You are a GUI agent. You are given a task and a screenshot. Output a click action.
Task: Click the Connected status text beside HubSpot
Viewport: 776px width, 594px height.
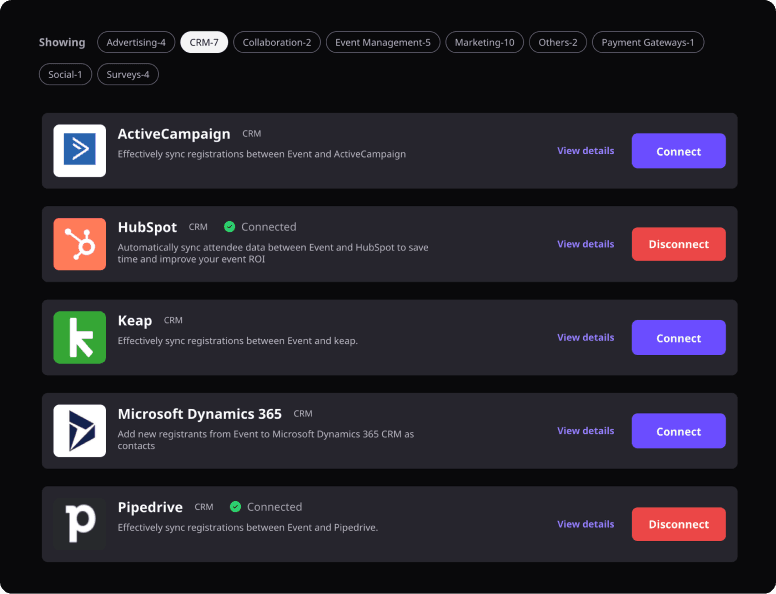point(269,227)
